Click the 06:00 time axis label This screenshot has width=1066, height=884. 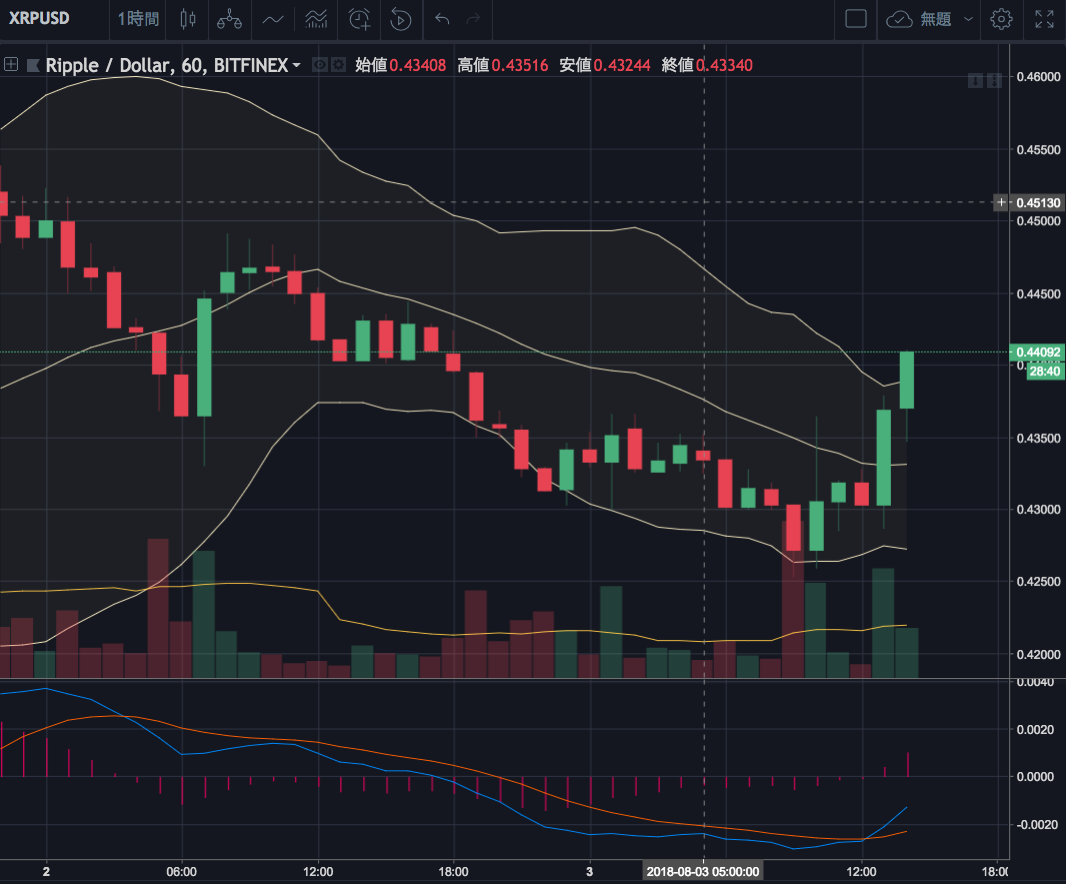tap(182, 872)
